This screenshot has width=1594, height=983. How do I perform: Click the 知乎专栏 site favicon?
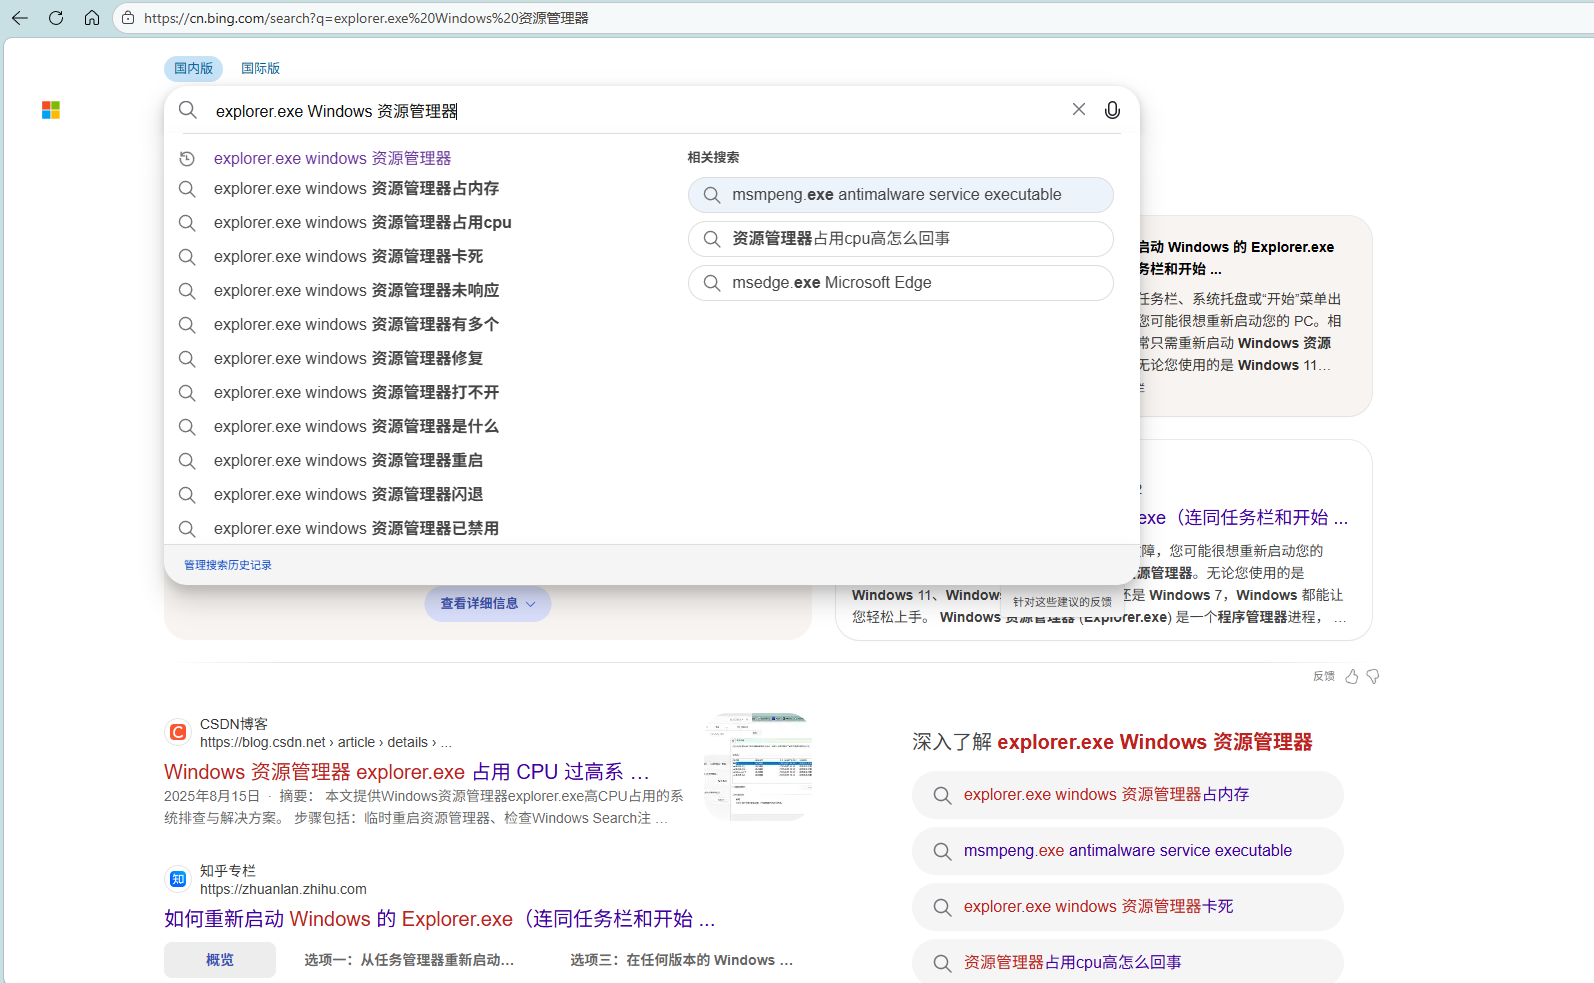pos(178,879)
